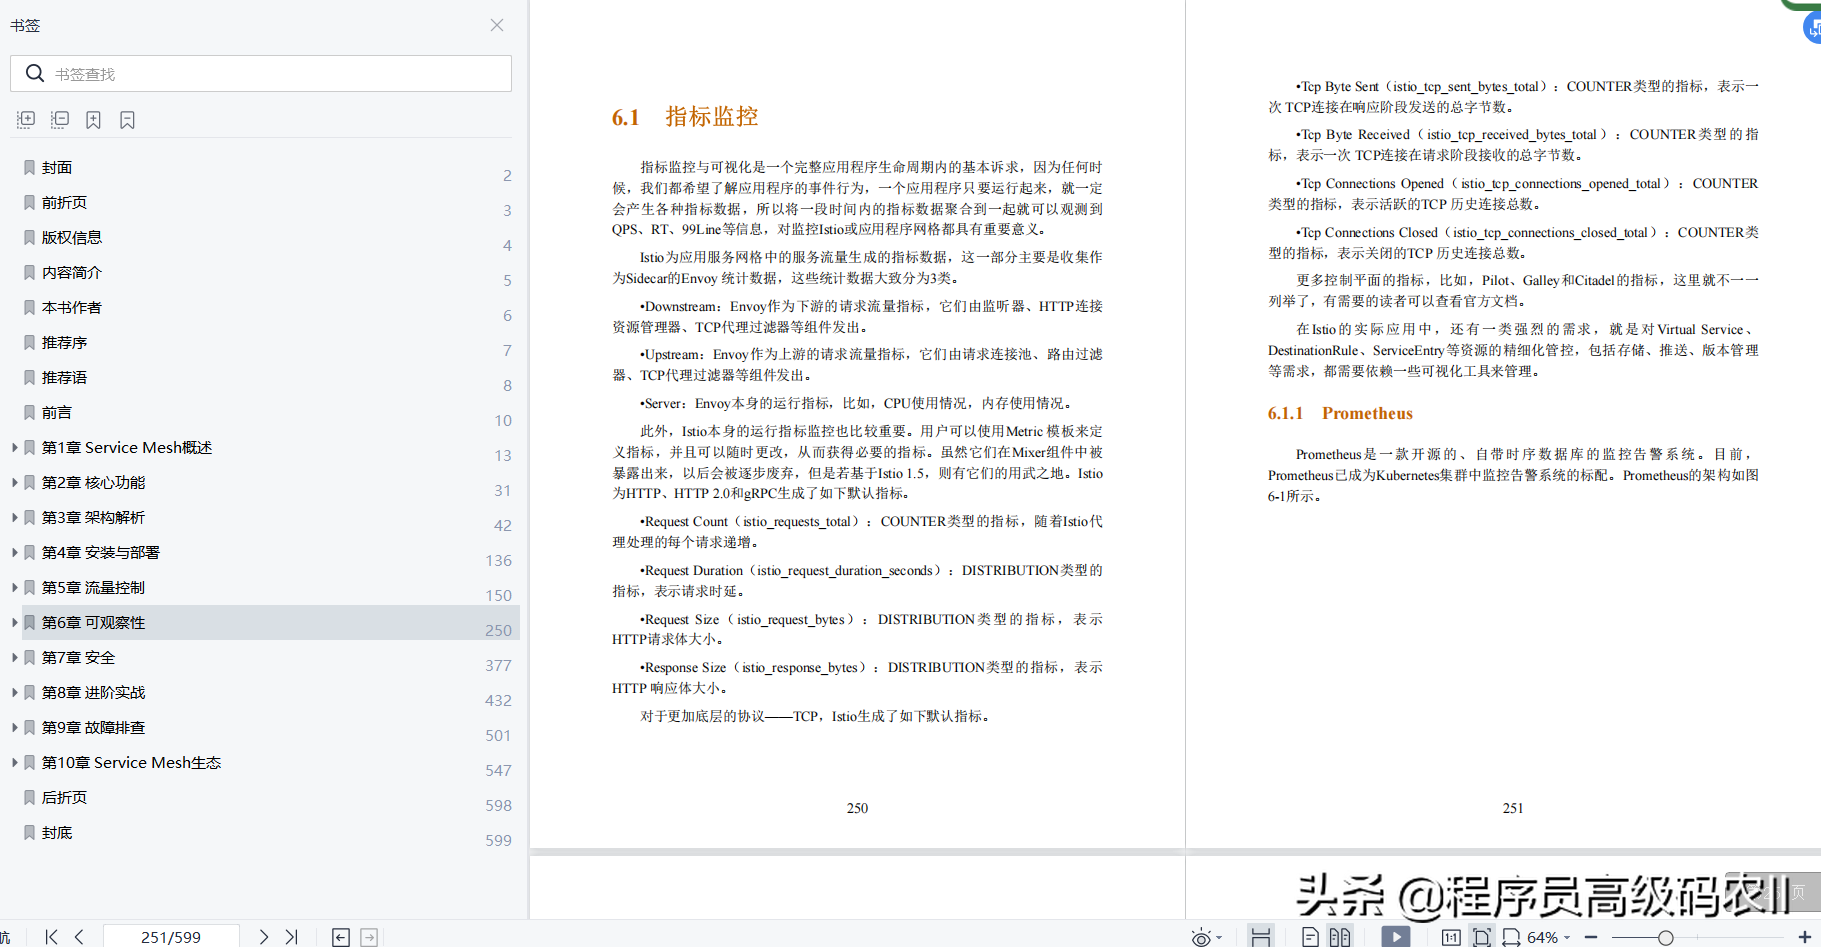Click the 251/599 page number field
The width and height of the screenshot is (1821, 947).
171,937
